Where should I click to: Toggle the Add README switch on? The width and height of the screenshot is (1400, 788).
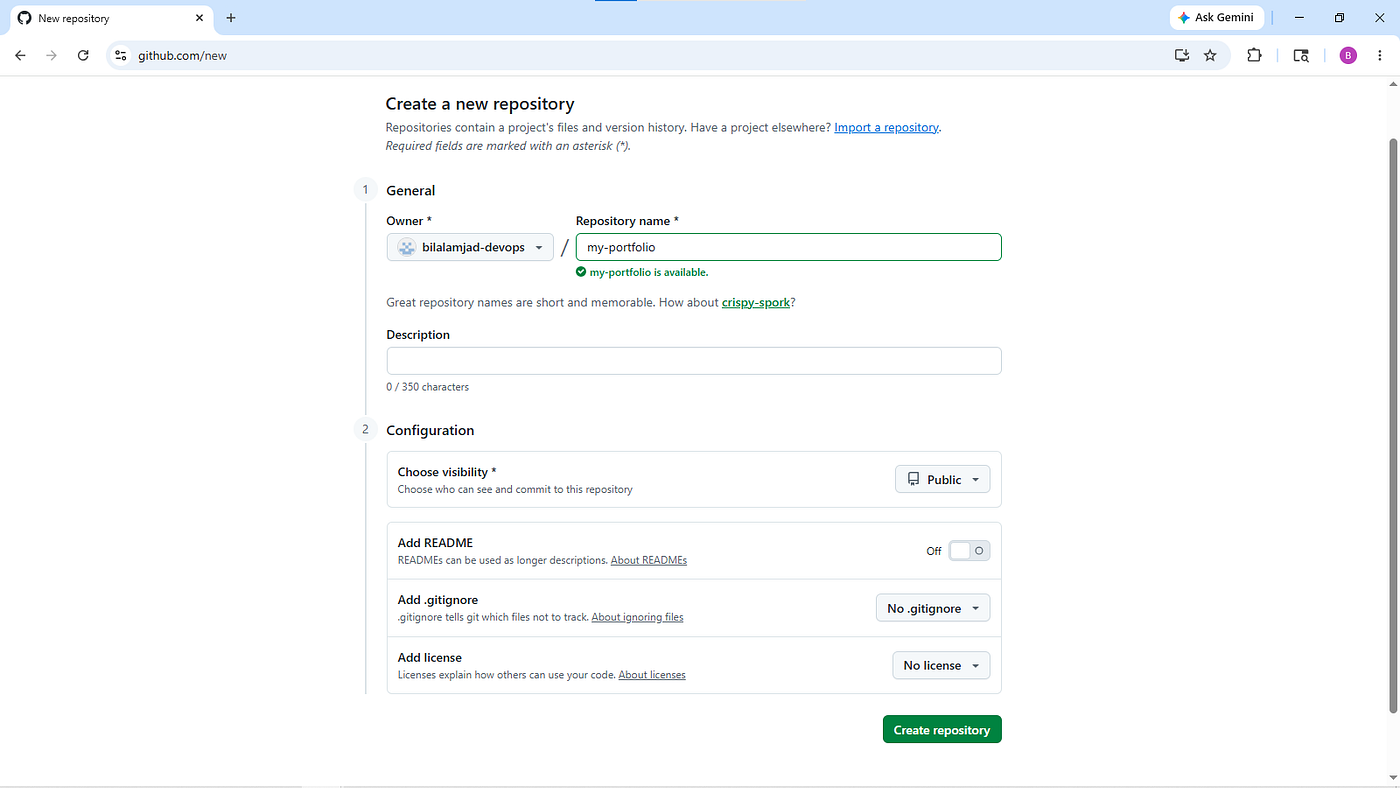click(969, 551)
